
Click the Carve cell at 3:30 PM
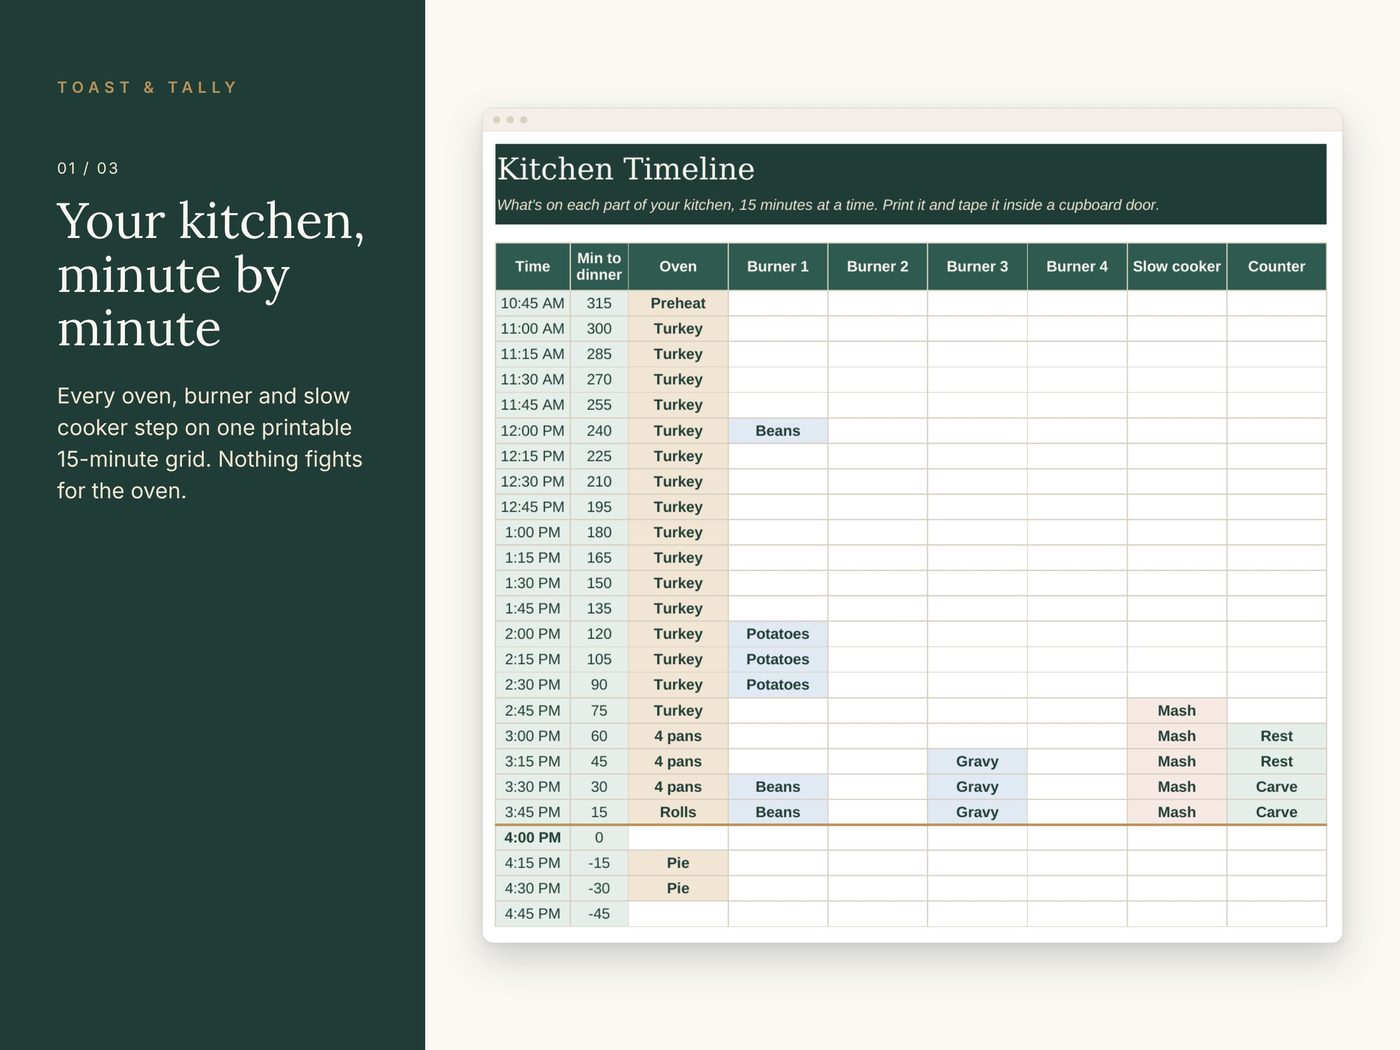click(x=1277, y=787)
